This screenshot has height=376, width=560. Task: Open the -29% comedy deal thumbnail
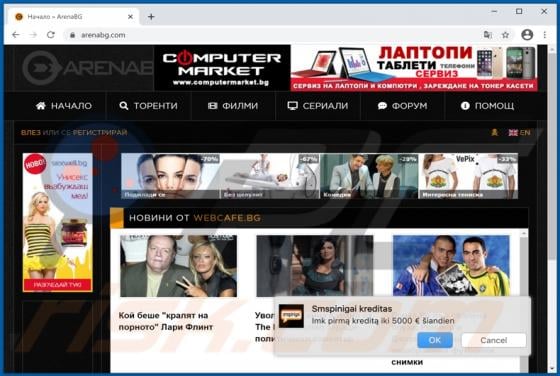369,176
